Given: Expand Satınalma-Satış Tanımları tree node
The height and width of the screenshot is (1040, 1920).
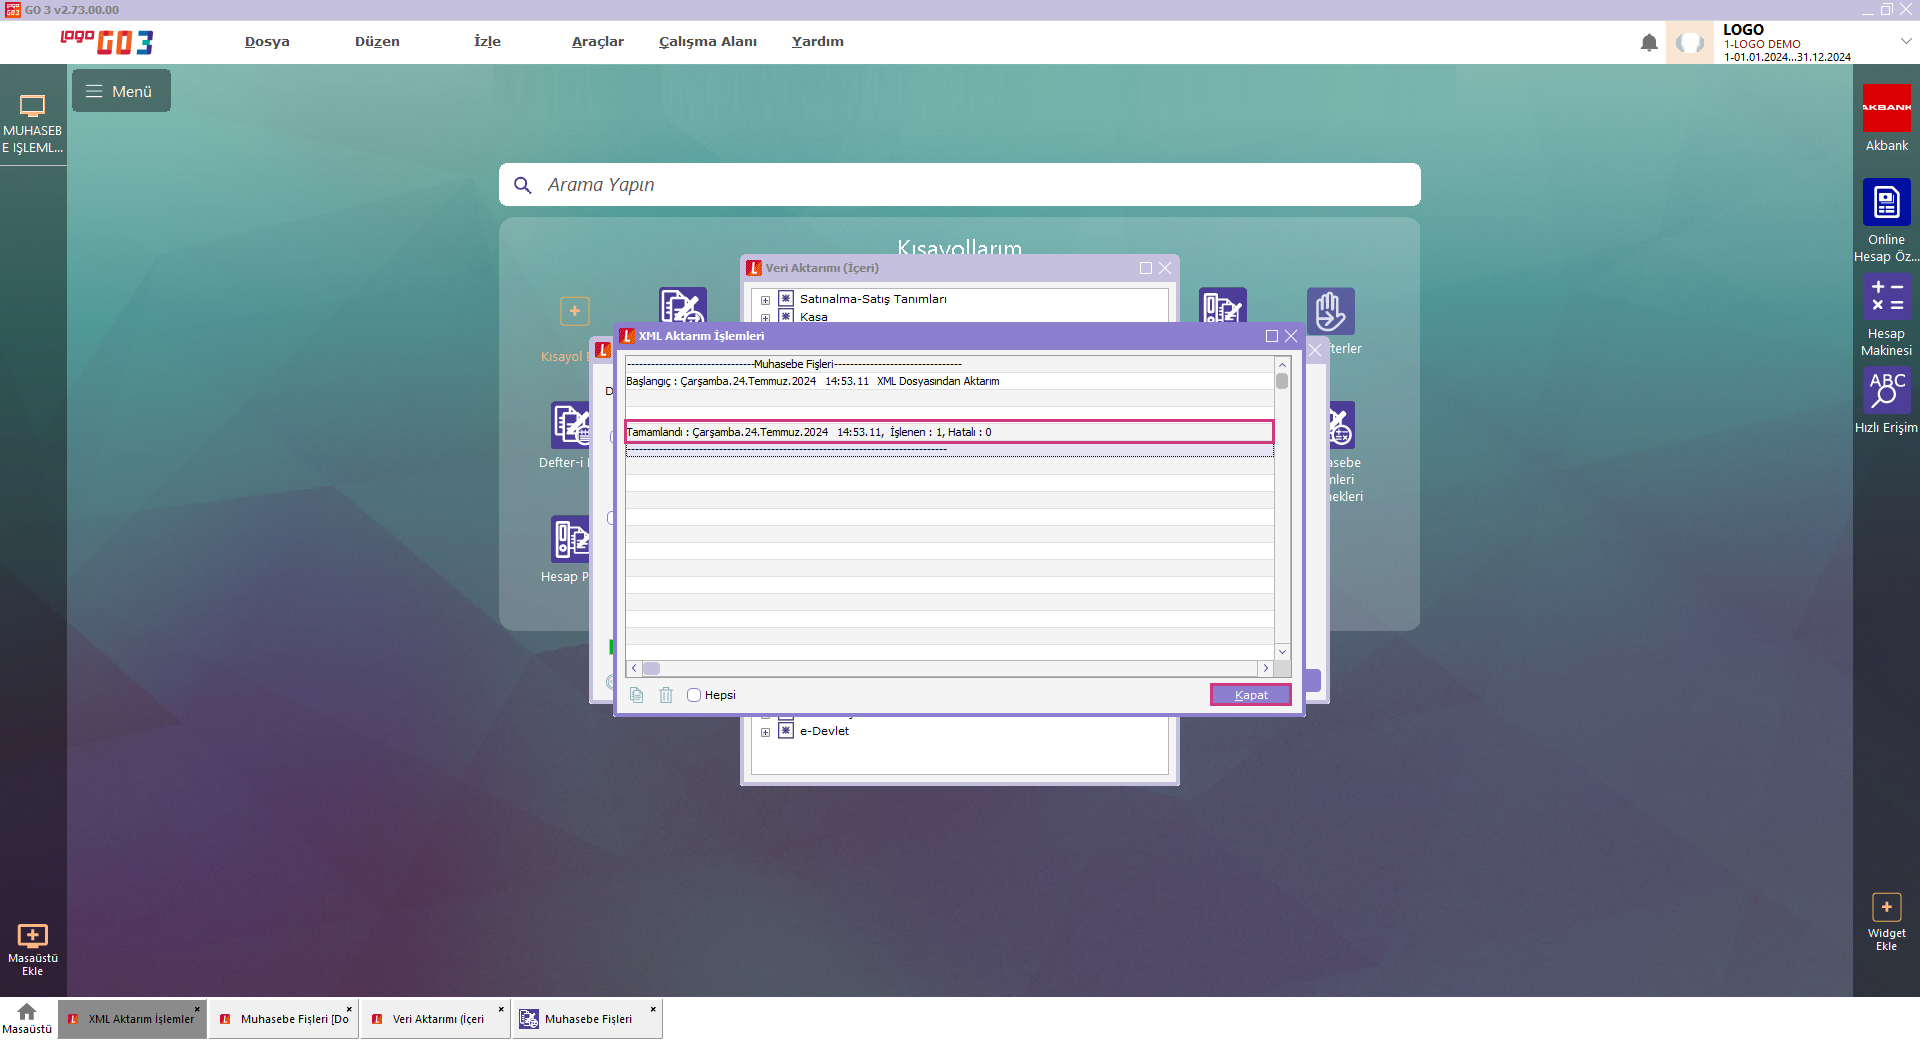Looking at the screenshot, I should [x=766, y=300].
